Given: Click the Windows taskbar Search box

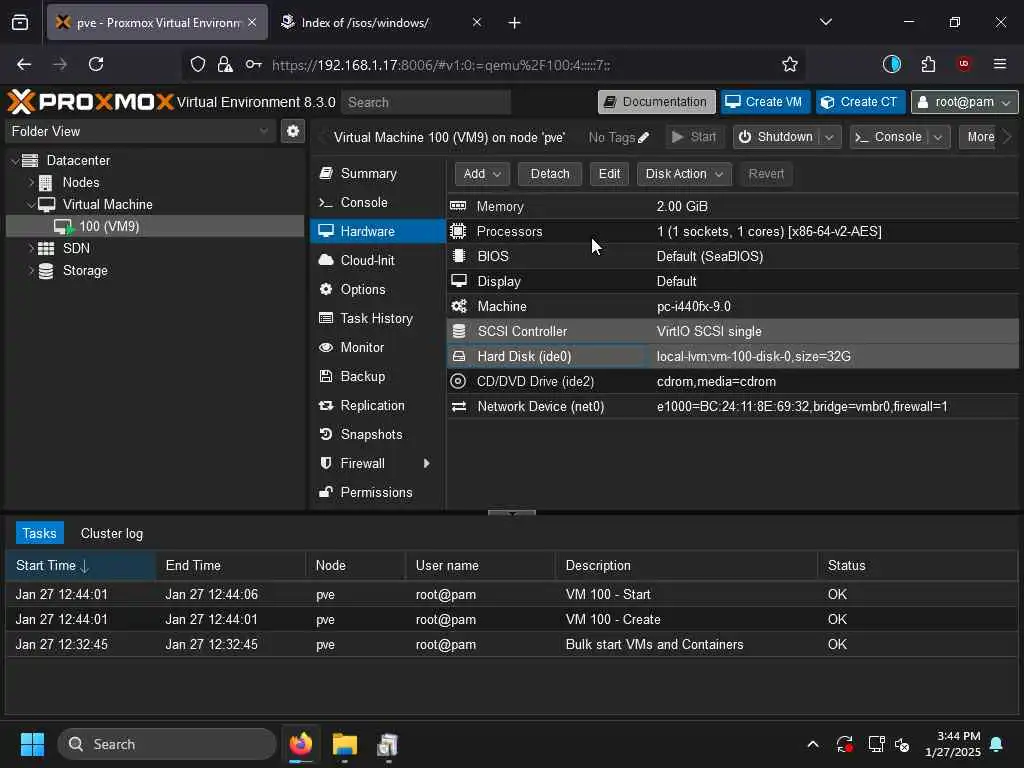Looking at the screenshot, I should 167,744.
